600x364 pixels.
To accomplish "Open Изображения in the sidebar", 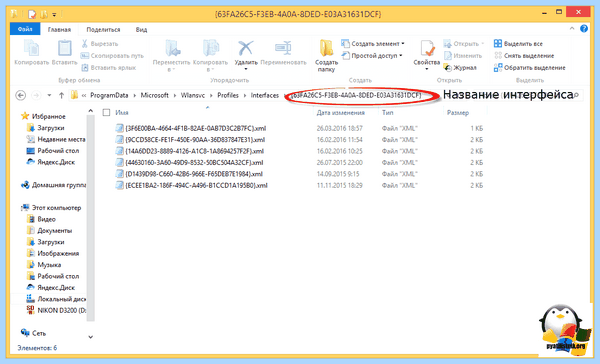I will tap(53, 253).
